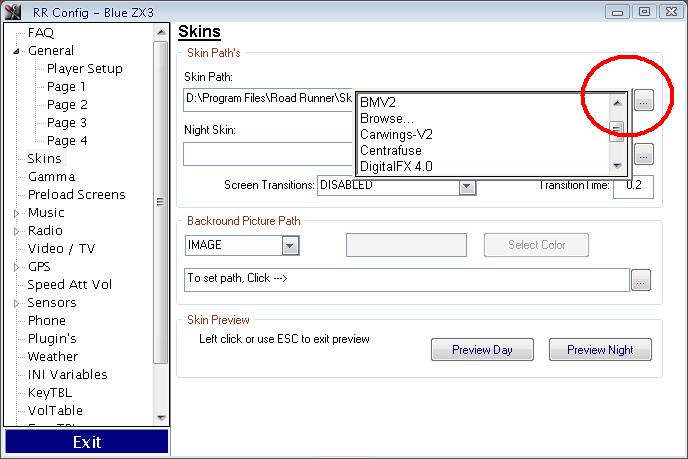Click the TransitionTime input field
Screen dimensions: 688x459
click(x=632, y=186)
